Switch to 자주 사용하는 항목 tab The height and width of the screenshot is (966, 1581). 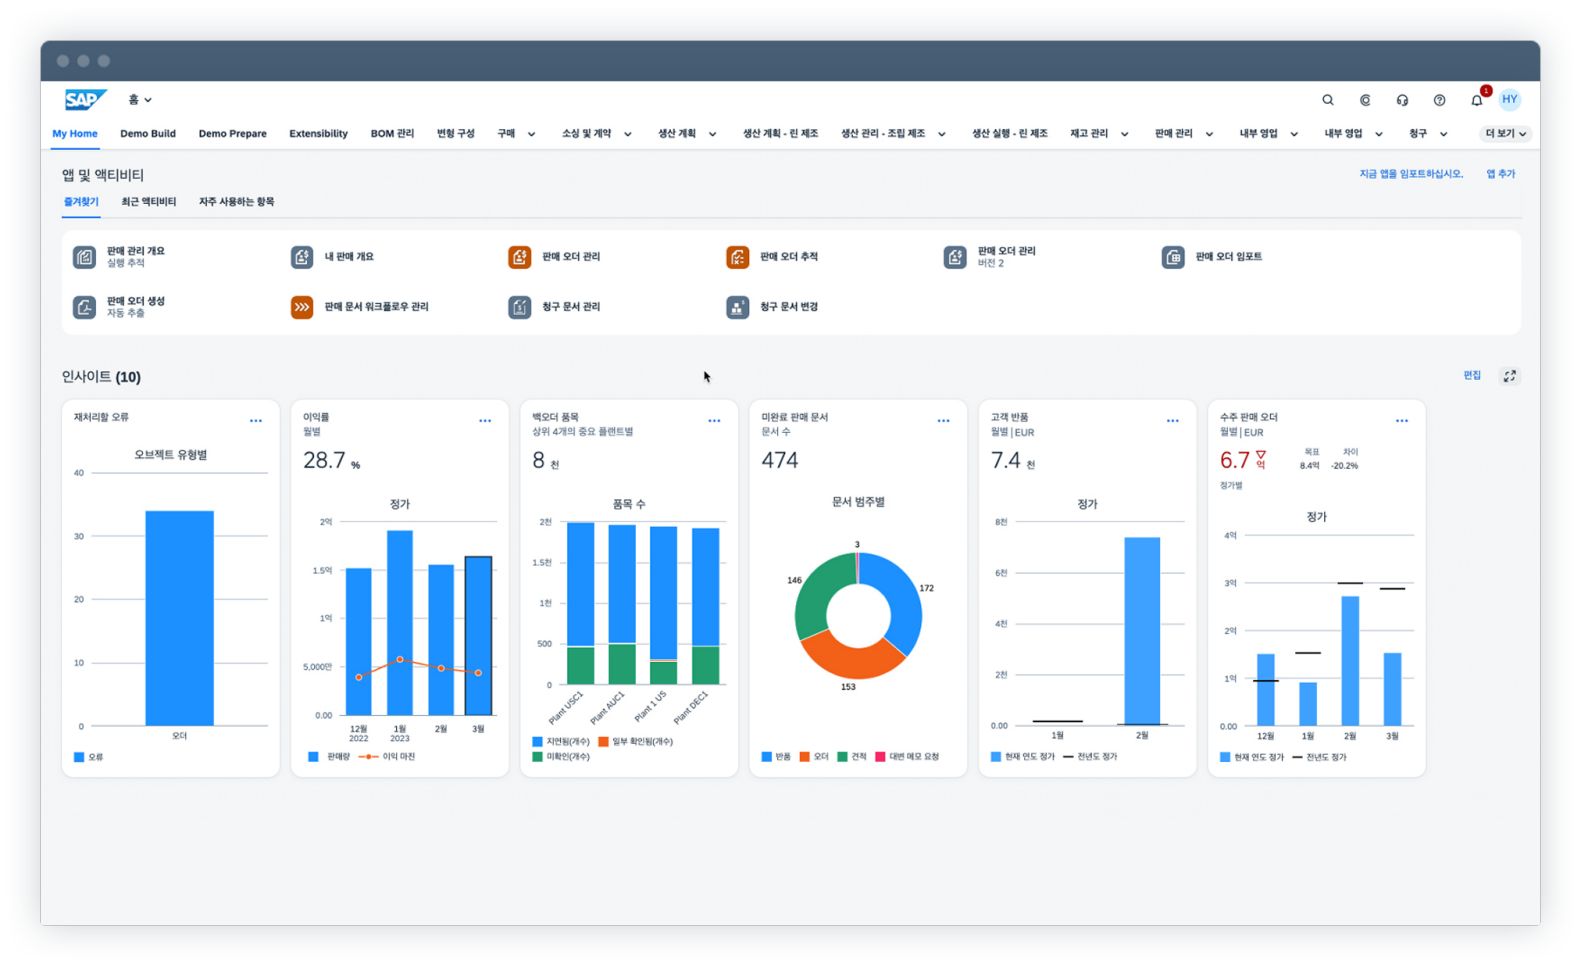click(x=236, y=202)
